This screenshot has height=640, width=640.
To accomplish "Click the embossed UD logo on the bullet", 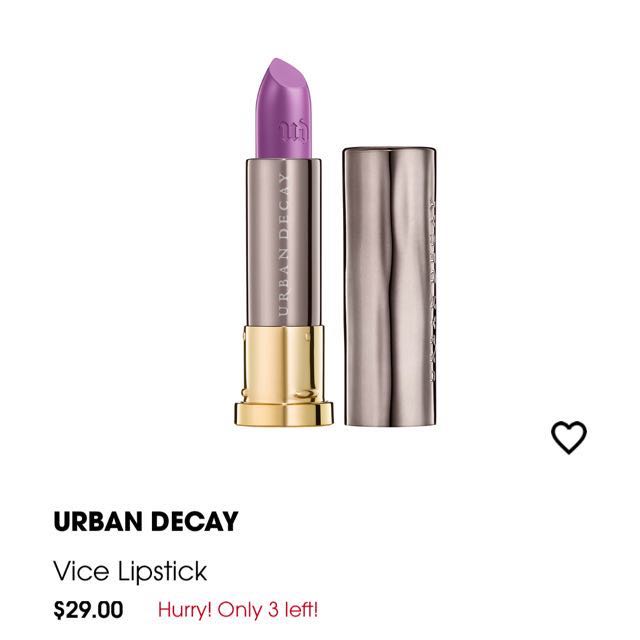I will pyautogui.click(x=293, y=131).
